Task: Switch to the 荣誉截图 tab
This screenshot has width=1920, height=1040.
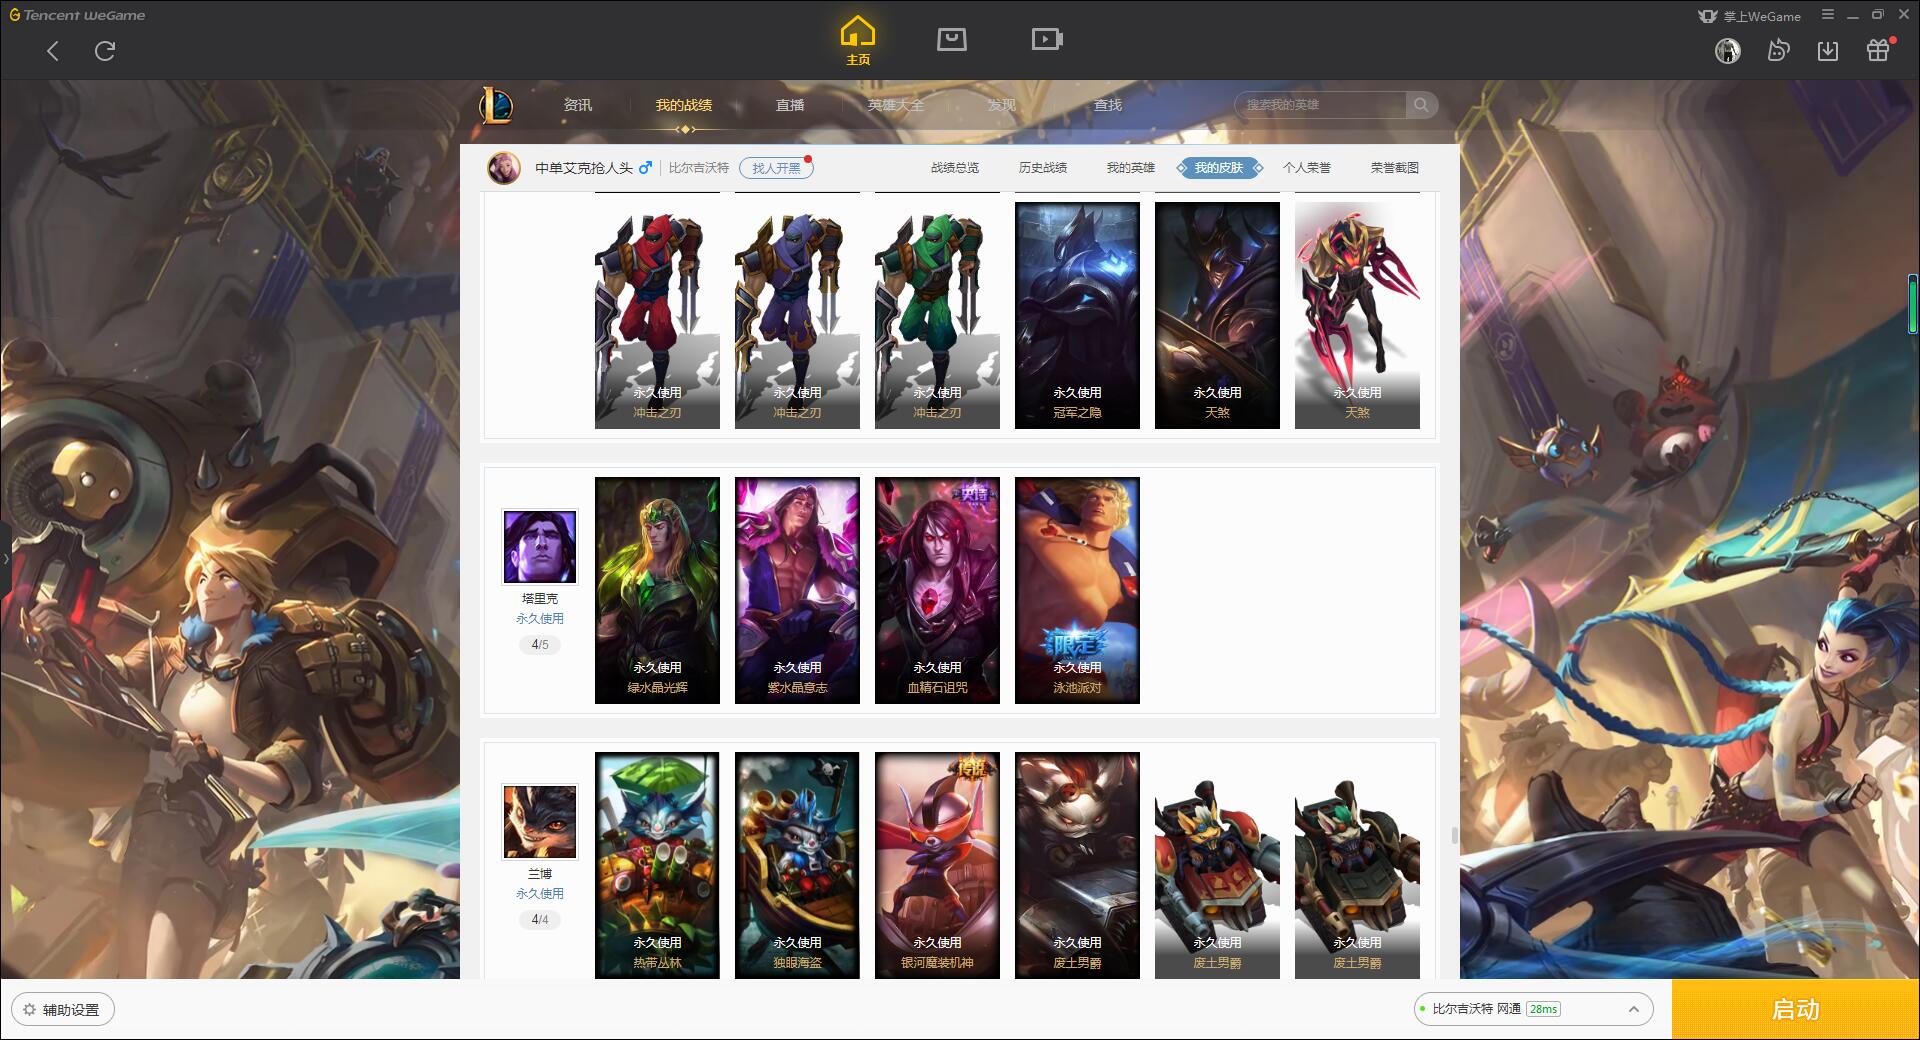Action: (x=1395, y=168)
